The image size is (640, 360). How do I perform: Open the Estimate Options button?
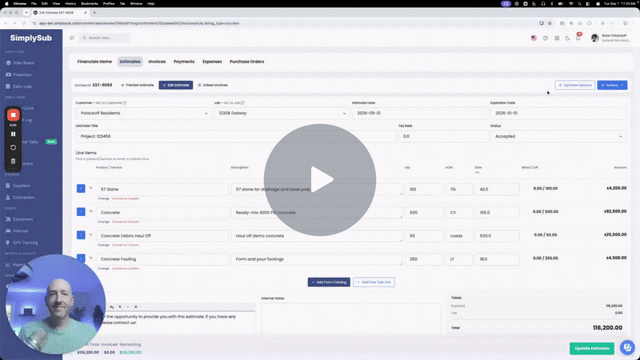(x=575, y=85)
